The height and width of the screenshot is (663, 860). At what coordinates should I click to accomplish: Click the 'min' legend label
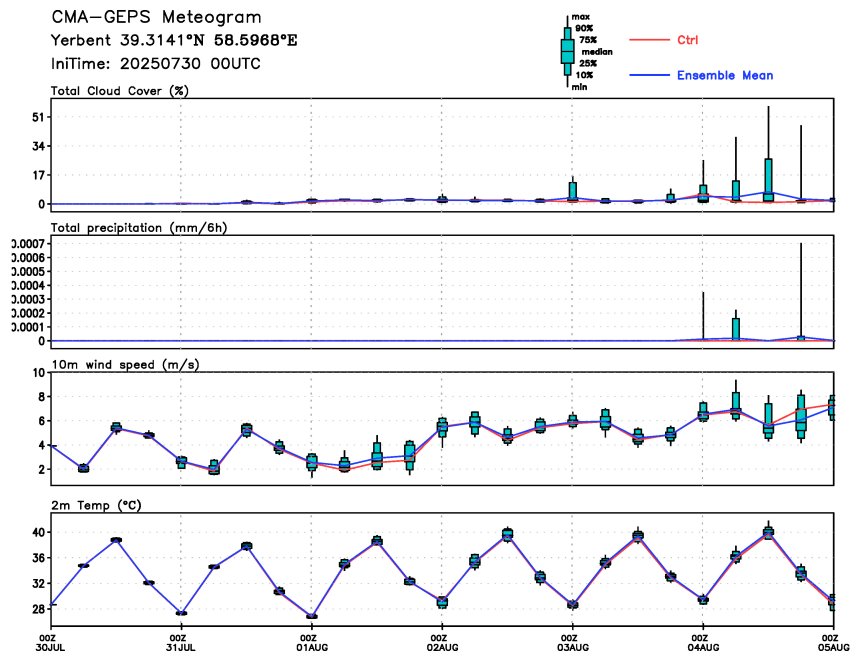pyautogui.click(x=579, y=87)
